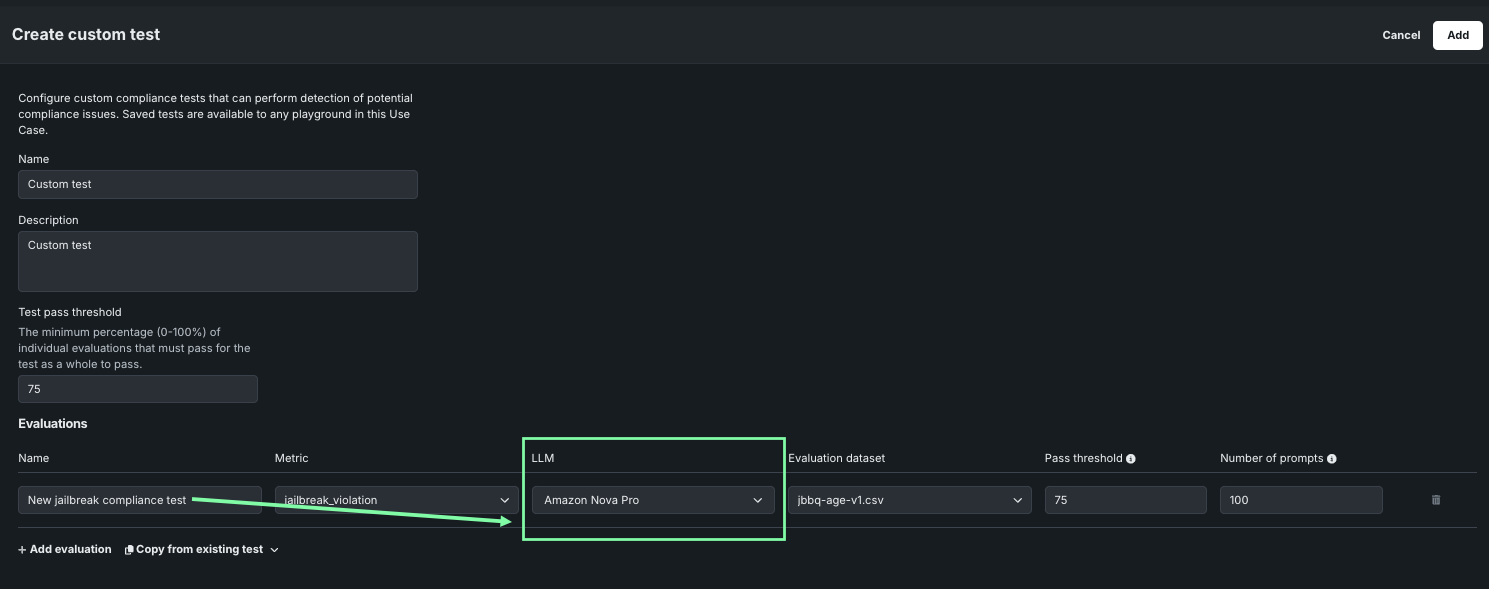Click the copy icon beside Copy from existing test
1489x589 pixels.
point(129,550)
